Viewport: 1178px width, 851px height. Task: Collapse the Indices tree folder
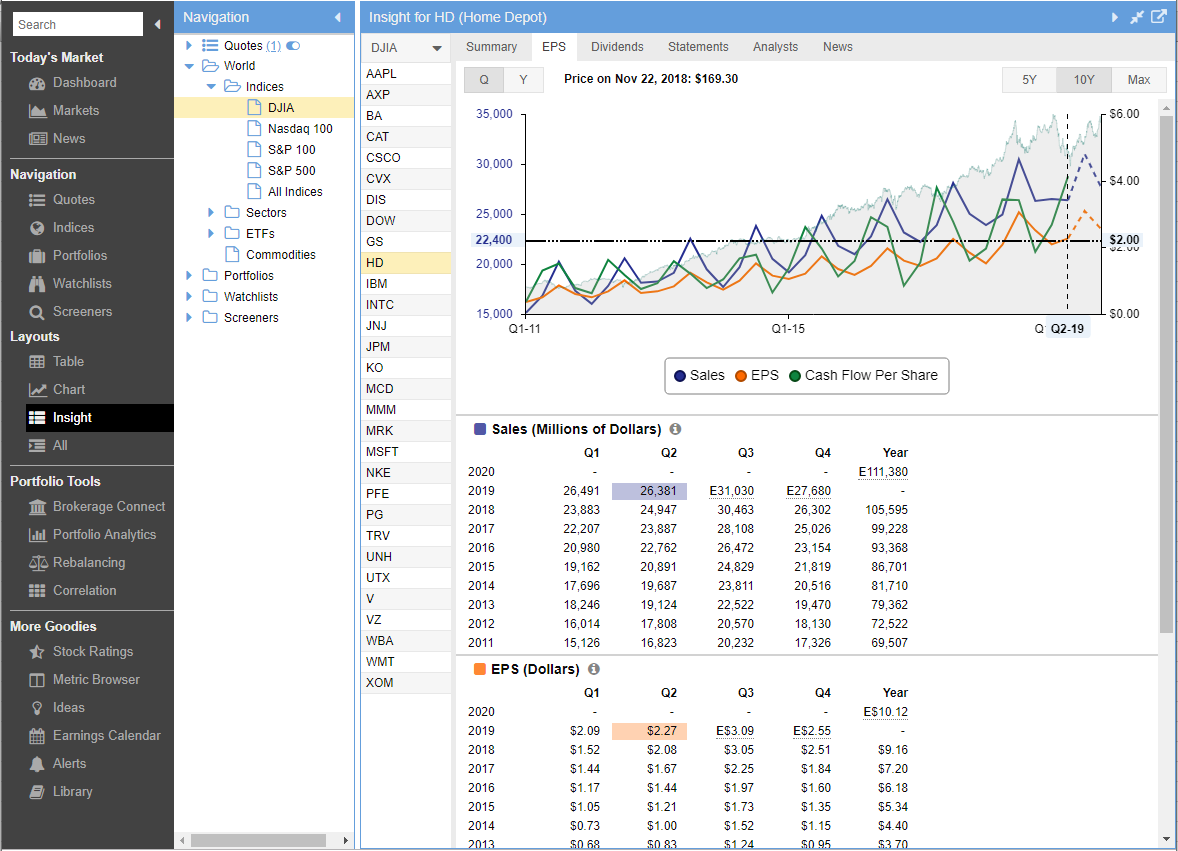(x=211, y=87)
